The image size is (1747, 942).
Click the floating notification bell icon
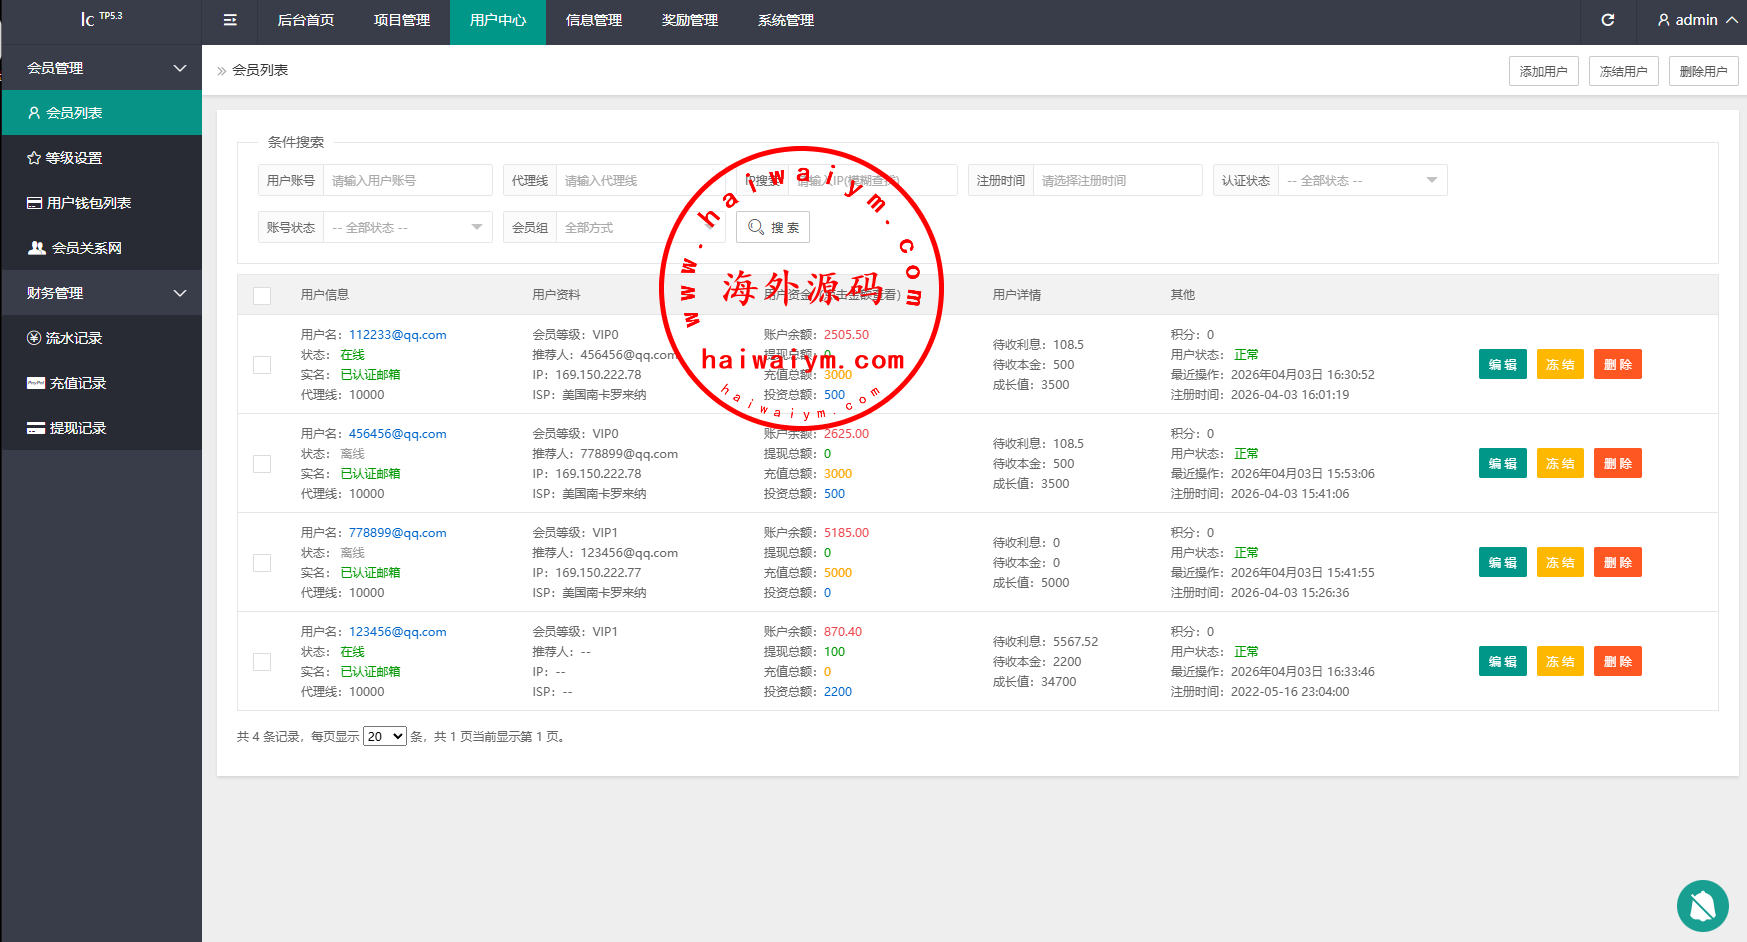[x=1702, y=906]
